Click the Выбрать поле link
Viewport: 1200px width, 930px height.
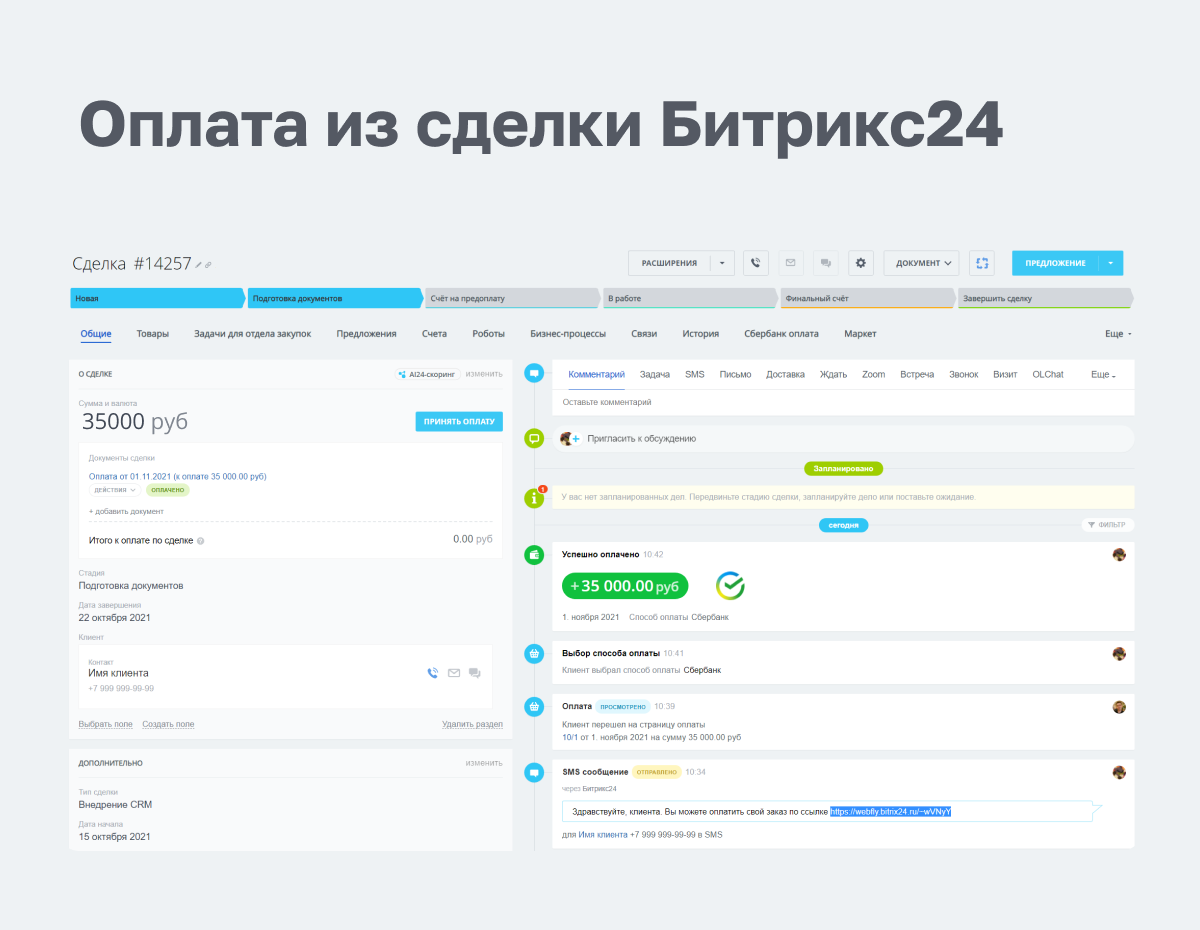click(106, 724)
